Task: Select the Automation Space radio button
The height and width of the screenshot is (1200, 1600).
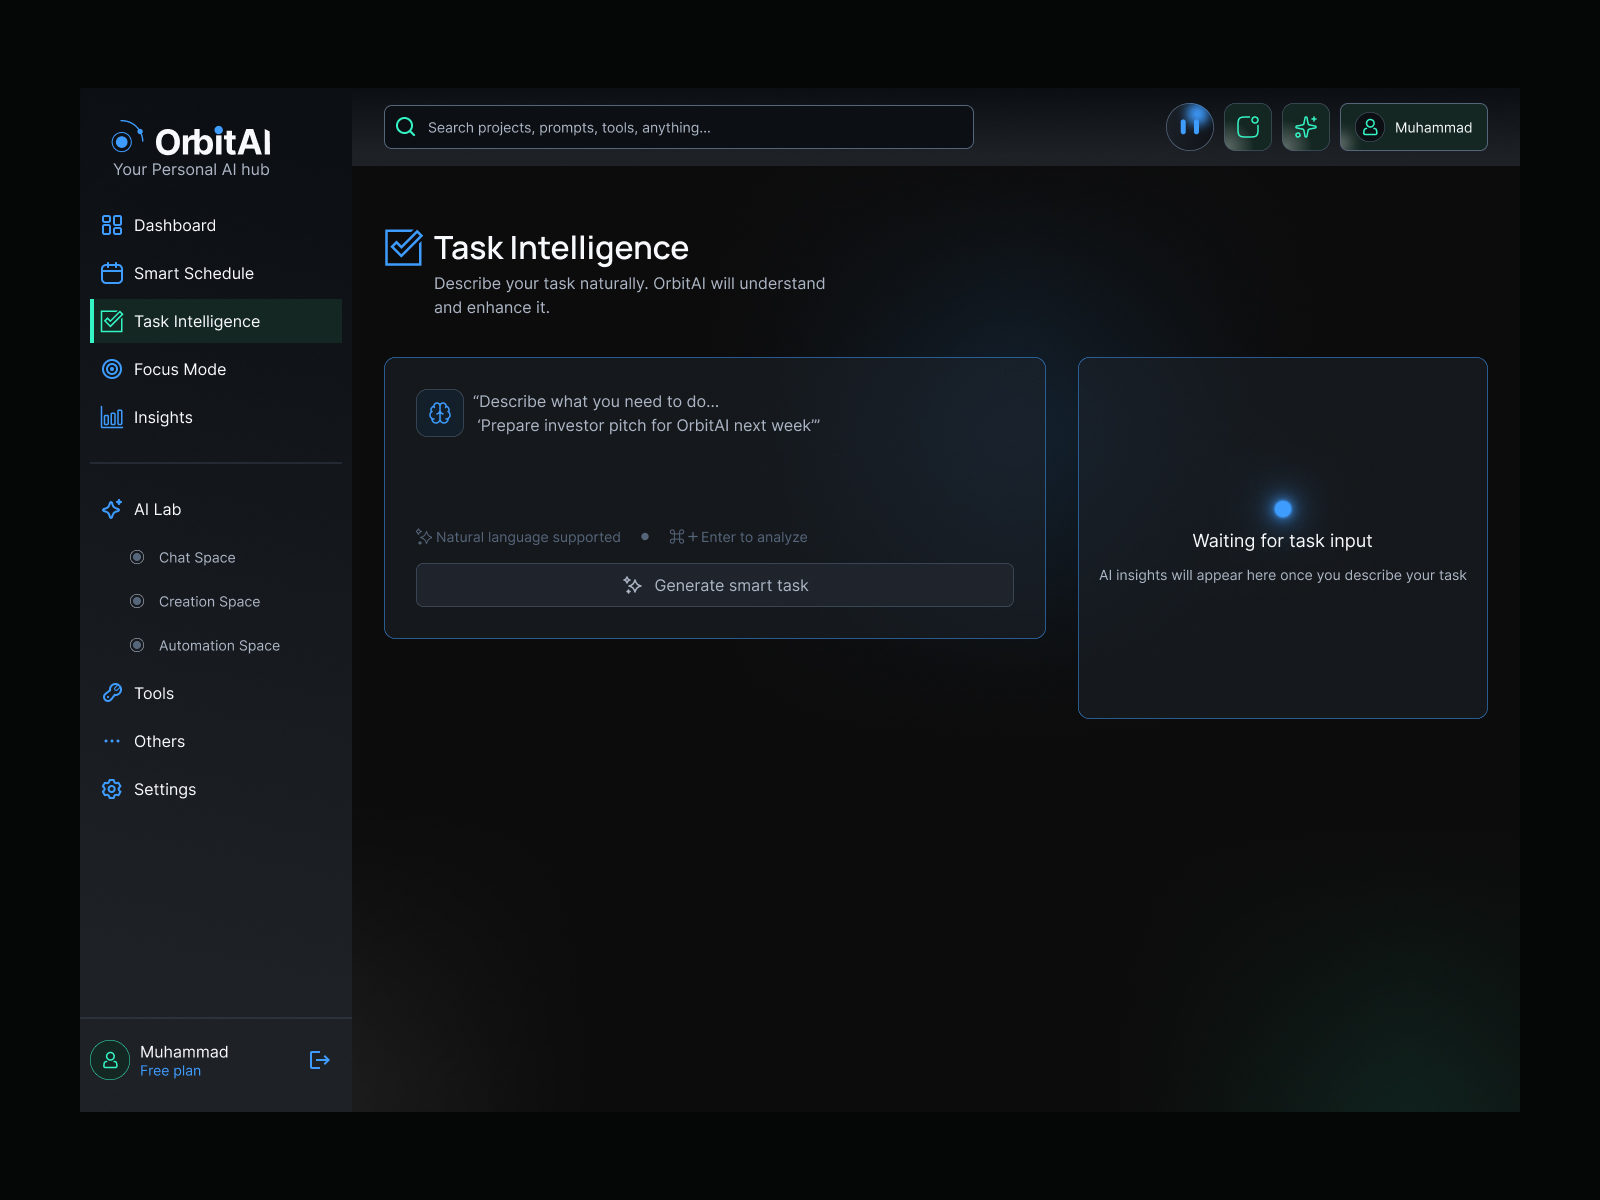Action: click(137, 645)
